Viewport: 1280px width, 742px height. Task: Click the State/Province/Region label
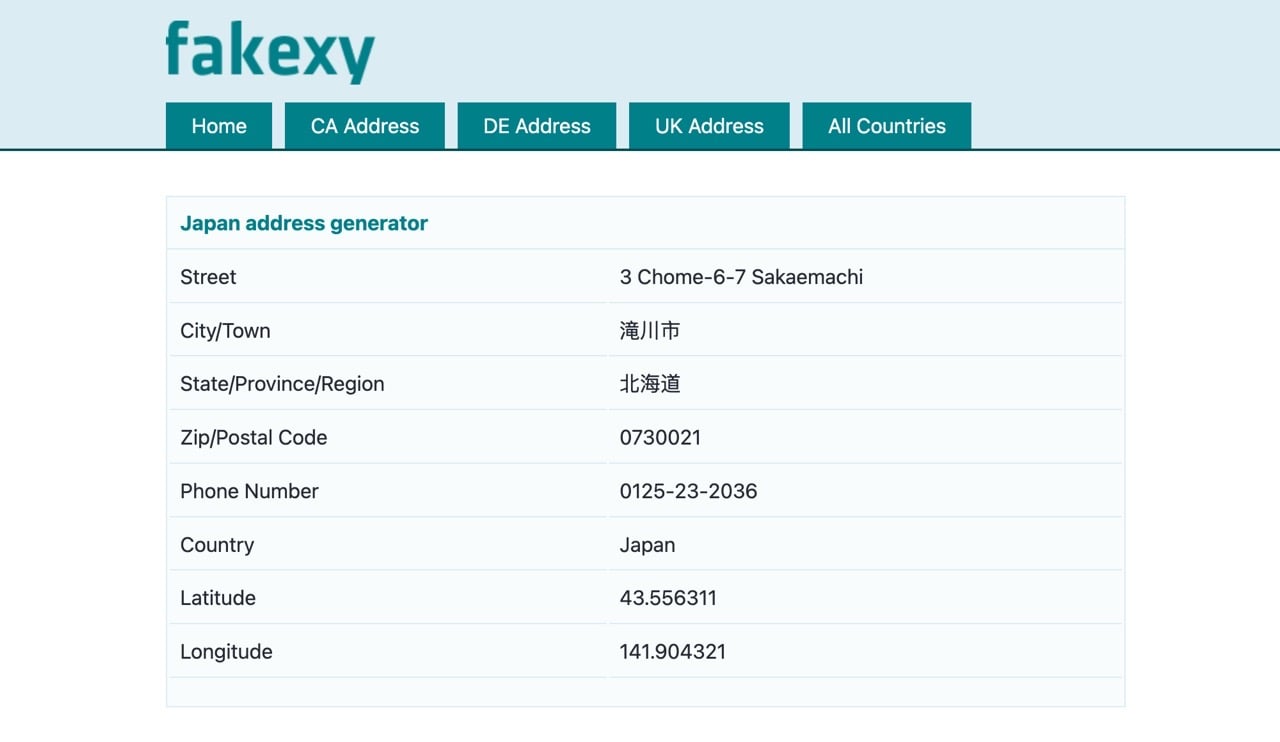(x=282, y=384)
